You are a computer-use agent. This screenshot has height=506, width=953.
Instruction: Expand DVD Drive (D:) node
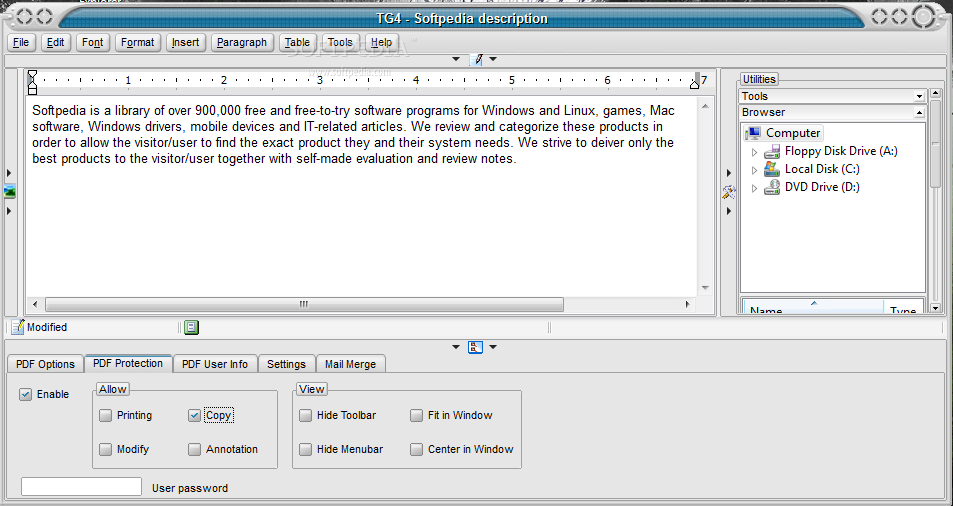[x=755, y=188]
